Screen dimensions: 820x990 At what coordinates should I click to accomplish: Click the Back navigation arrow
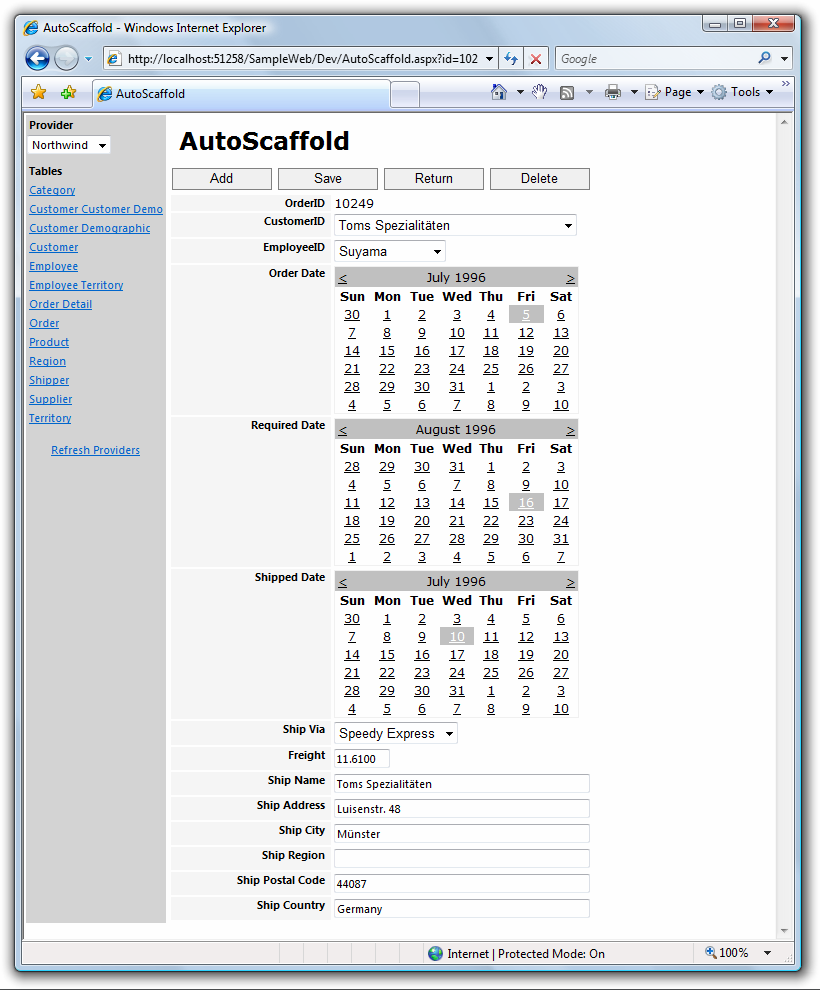pyautogui.click(x=37, y=58)
